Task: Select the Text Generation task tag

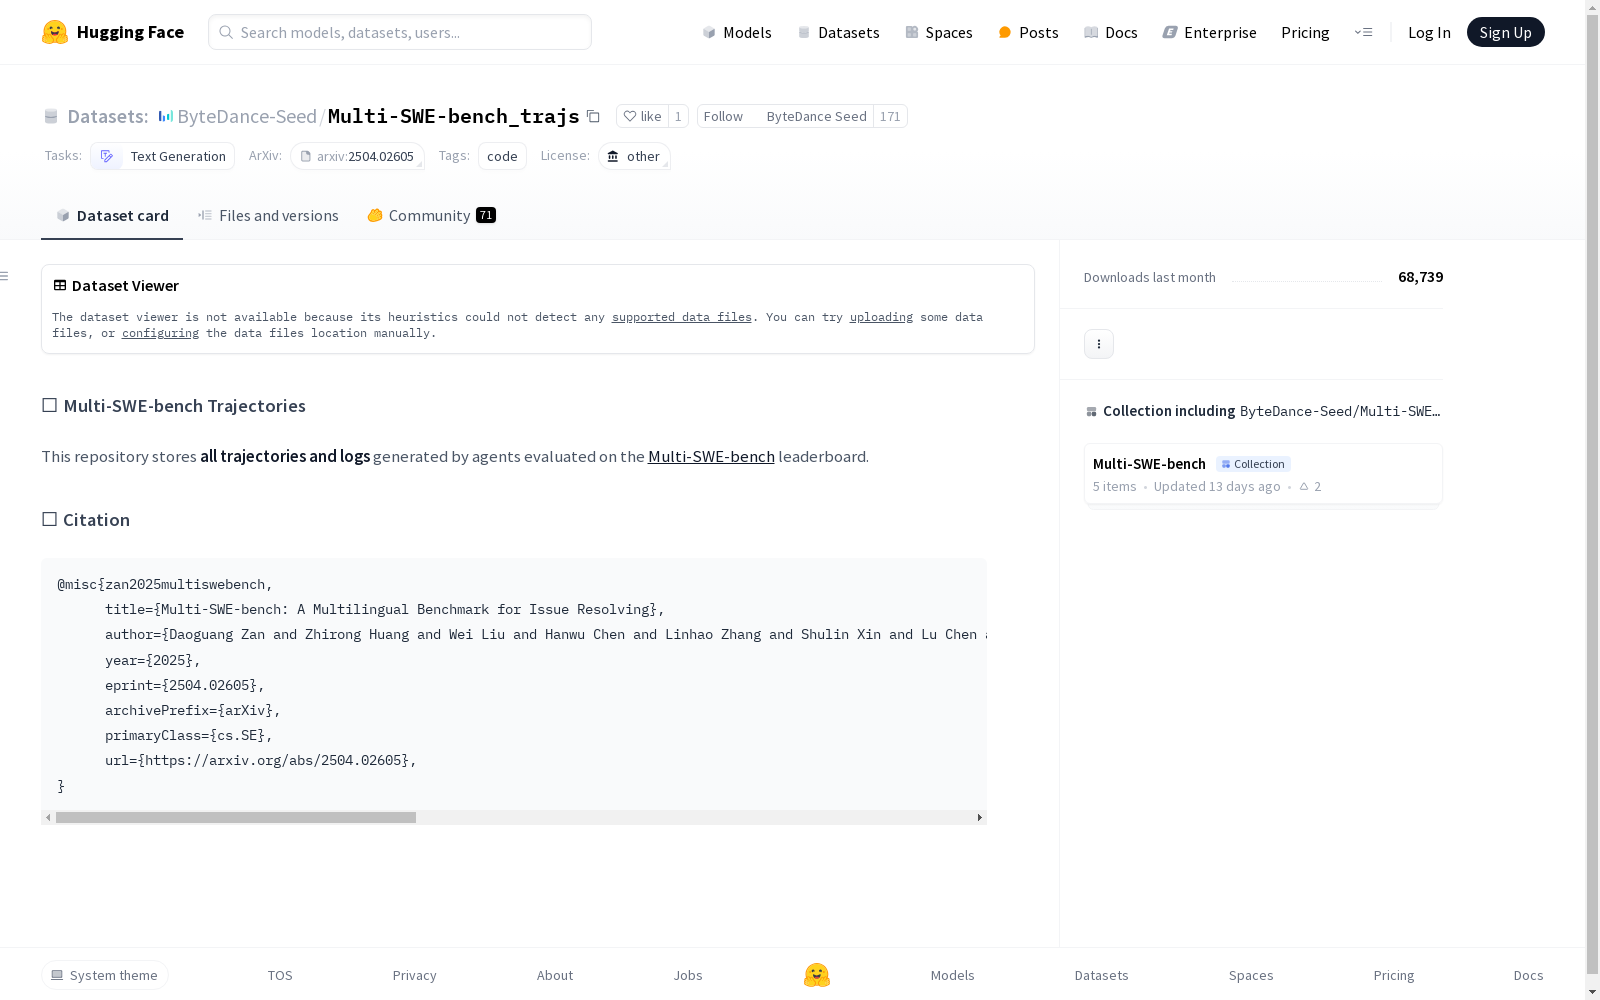Action: tap(163, 156)
